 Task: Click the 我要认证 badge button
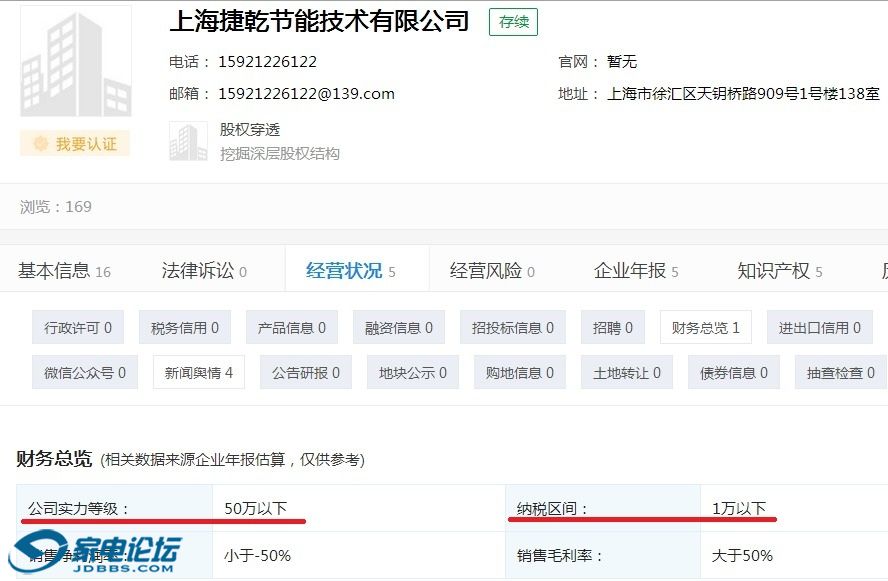click(x=75, y=144)
